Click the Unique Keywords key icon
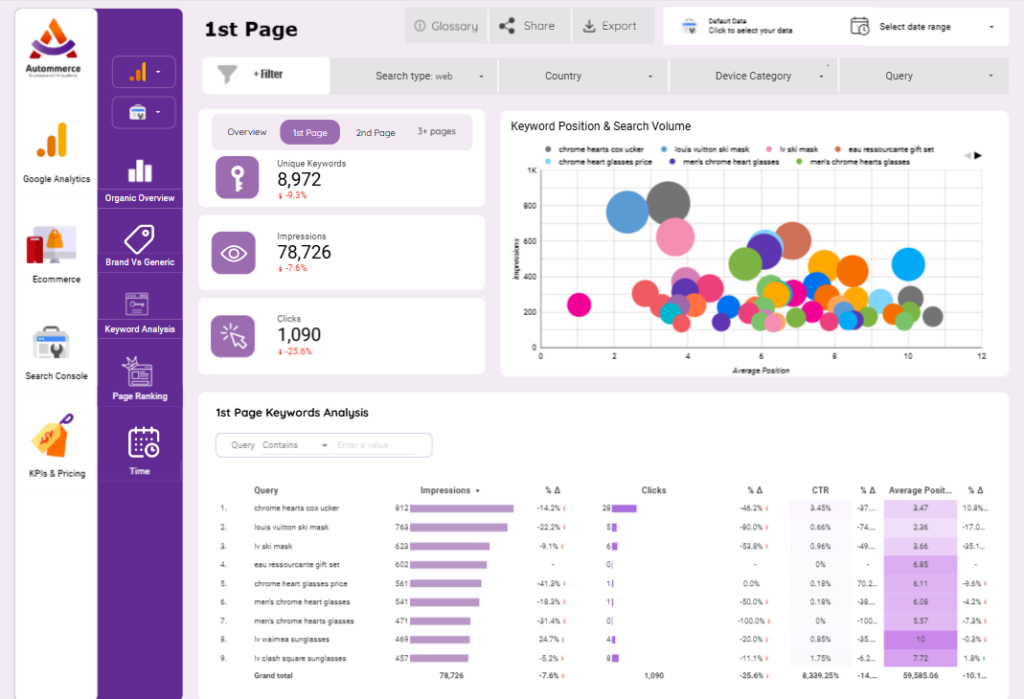 [237, 178]
